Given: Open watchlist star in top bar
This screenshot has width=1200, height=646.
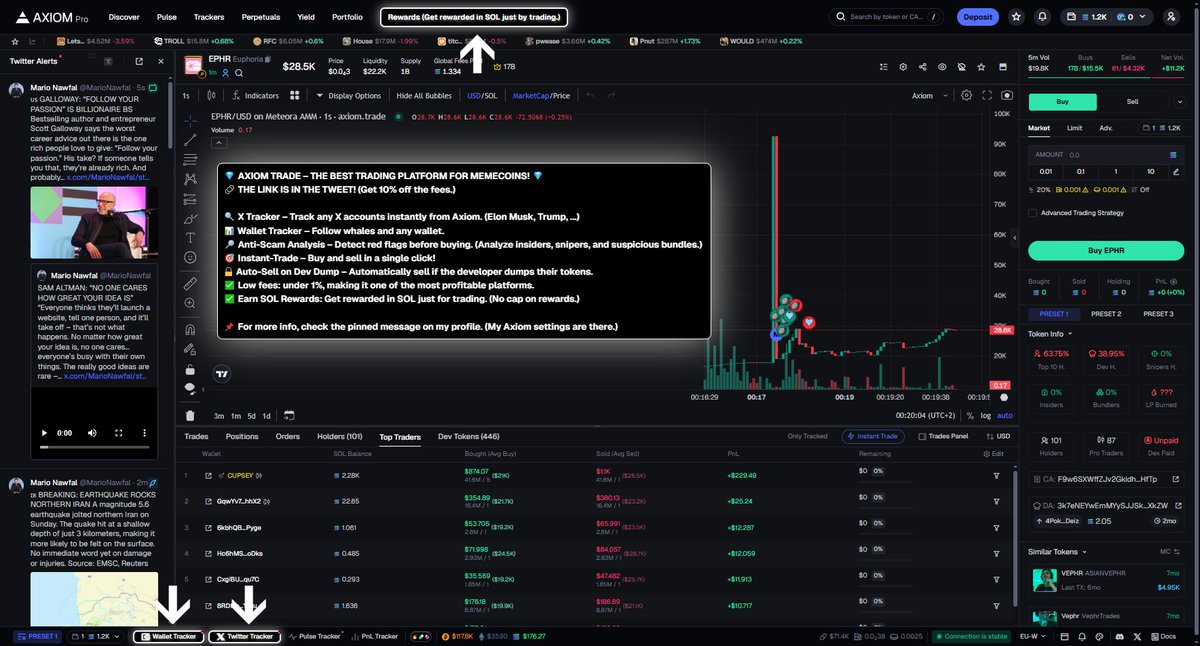Looking at the screenshot, I should pos(1016,17).
